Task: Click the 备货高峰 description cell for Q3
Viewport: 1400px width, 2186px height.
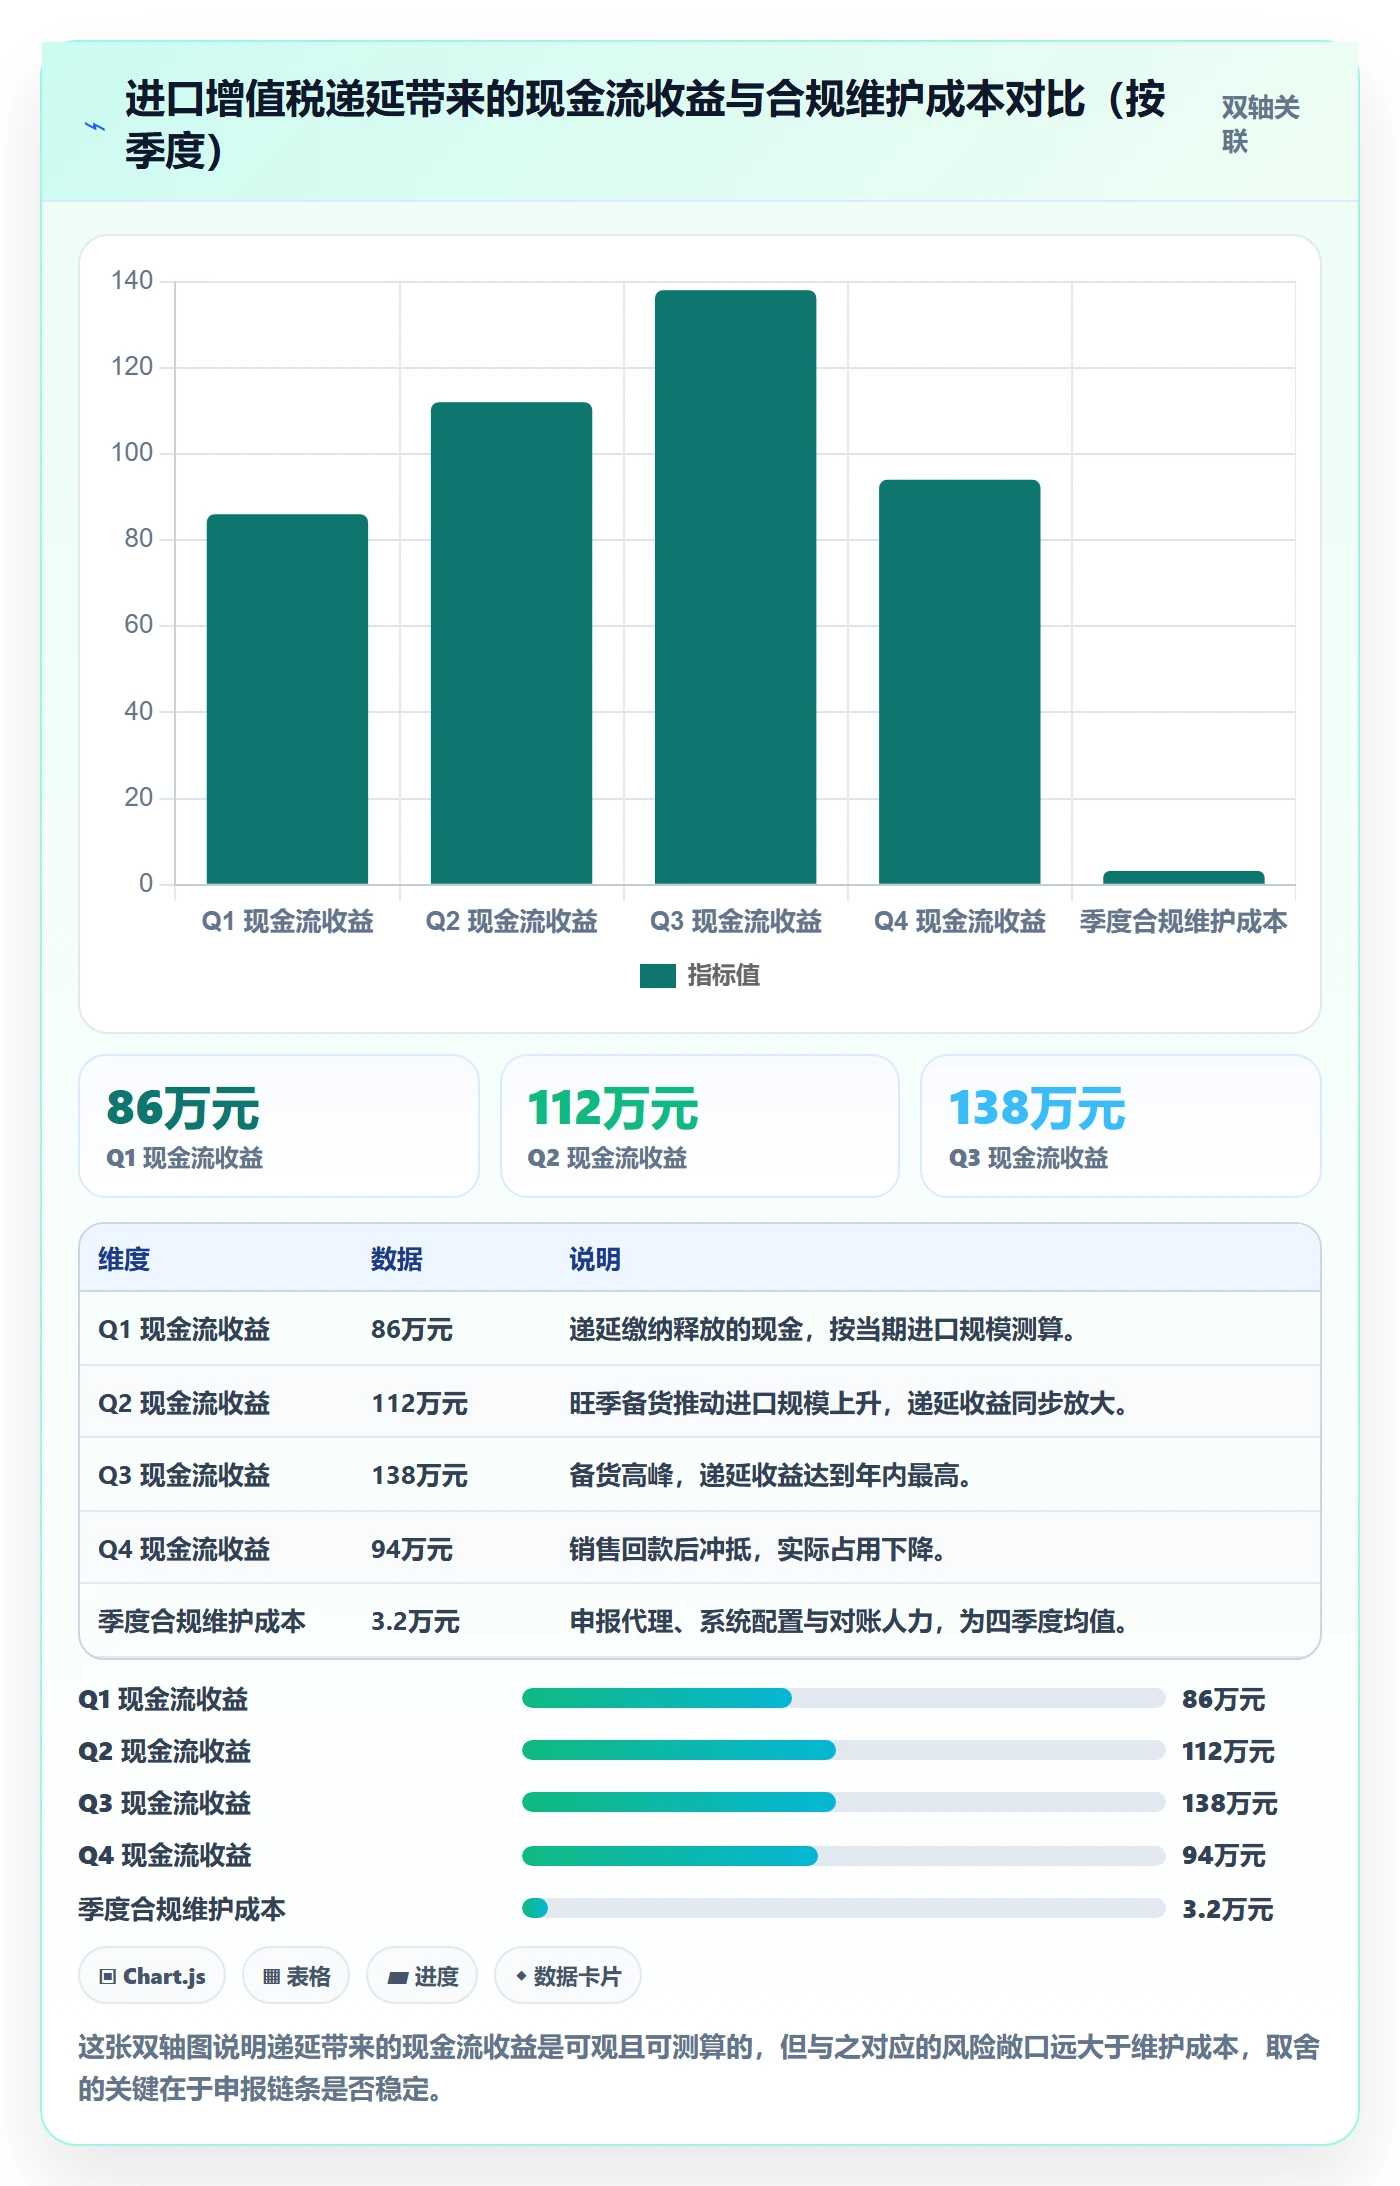Action: tap(770, 1475)
